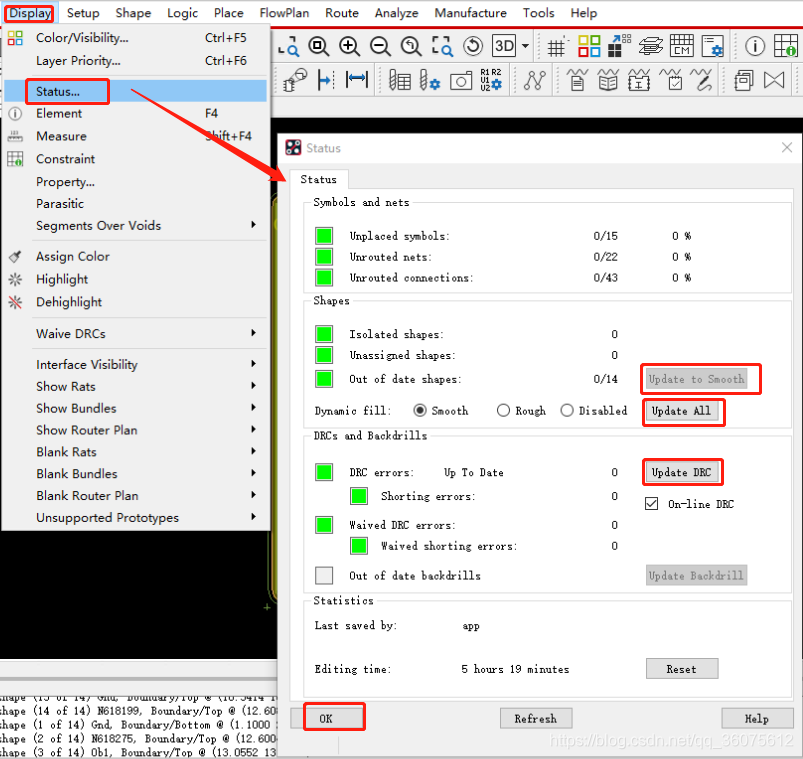This screenshot has height=759, width=803.
Task: Choose Status... from Display menu
Action: [135, 91]
